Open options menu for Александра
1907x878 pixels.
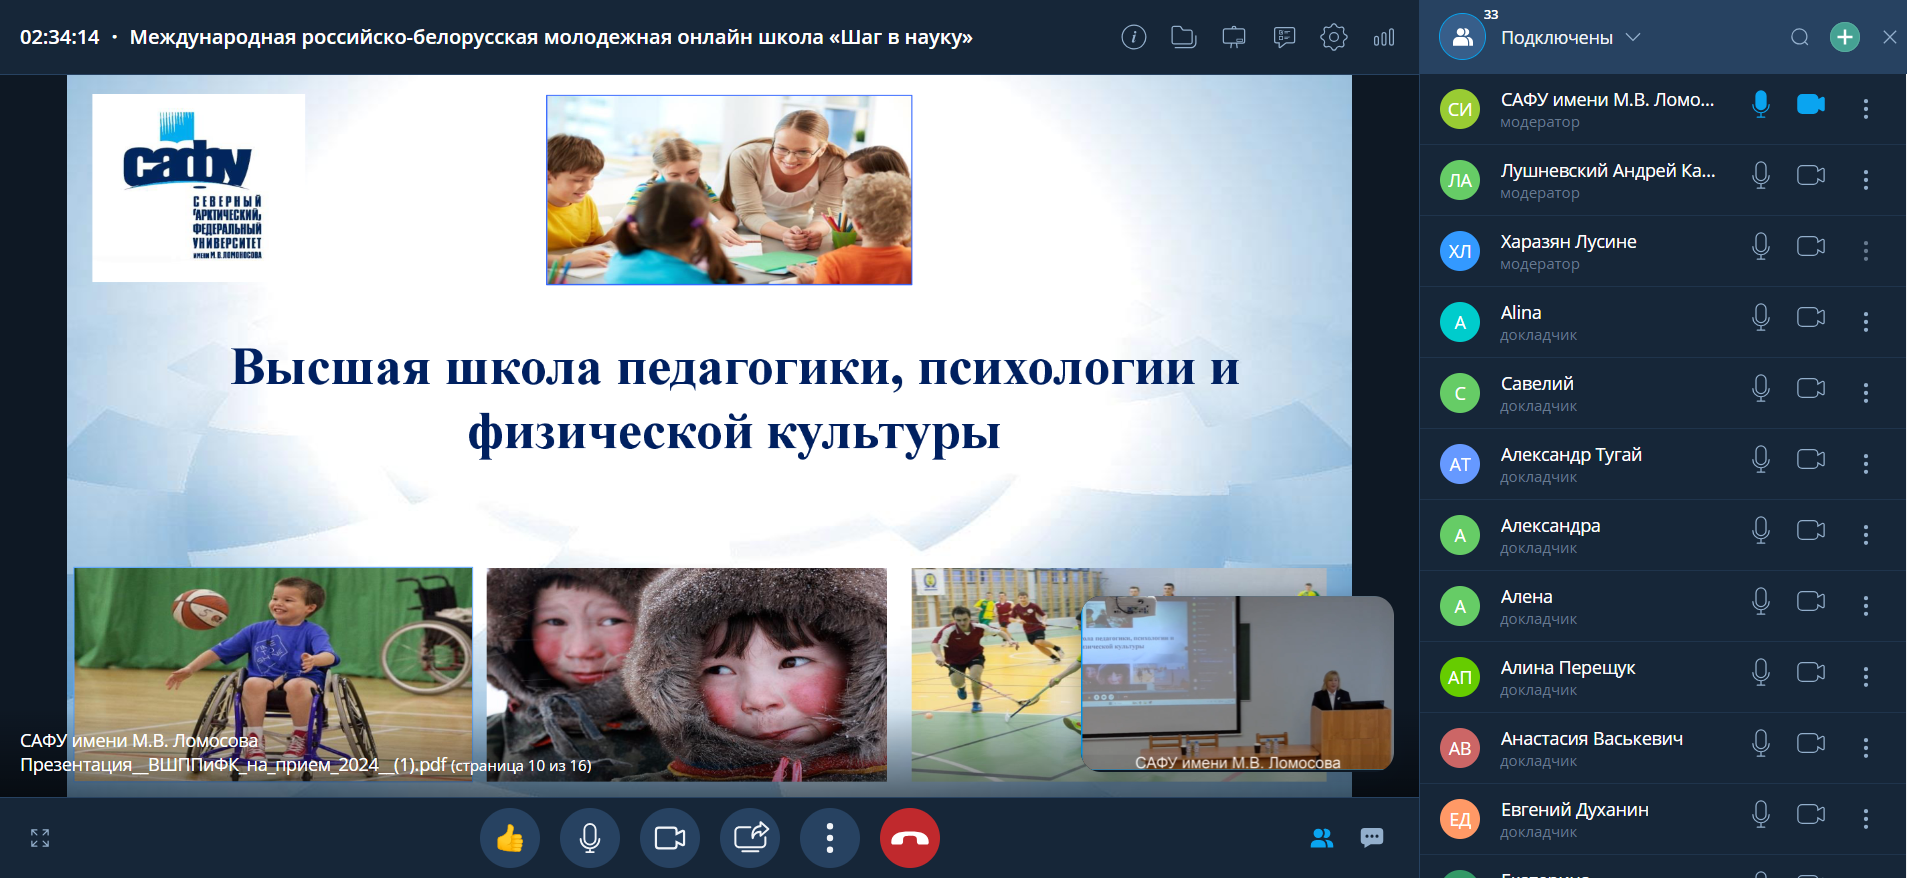(x=1866, y=535)
